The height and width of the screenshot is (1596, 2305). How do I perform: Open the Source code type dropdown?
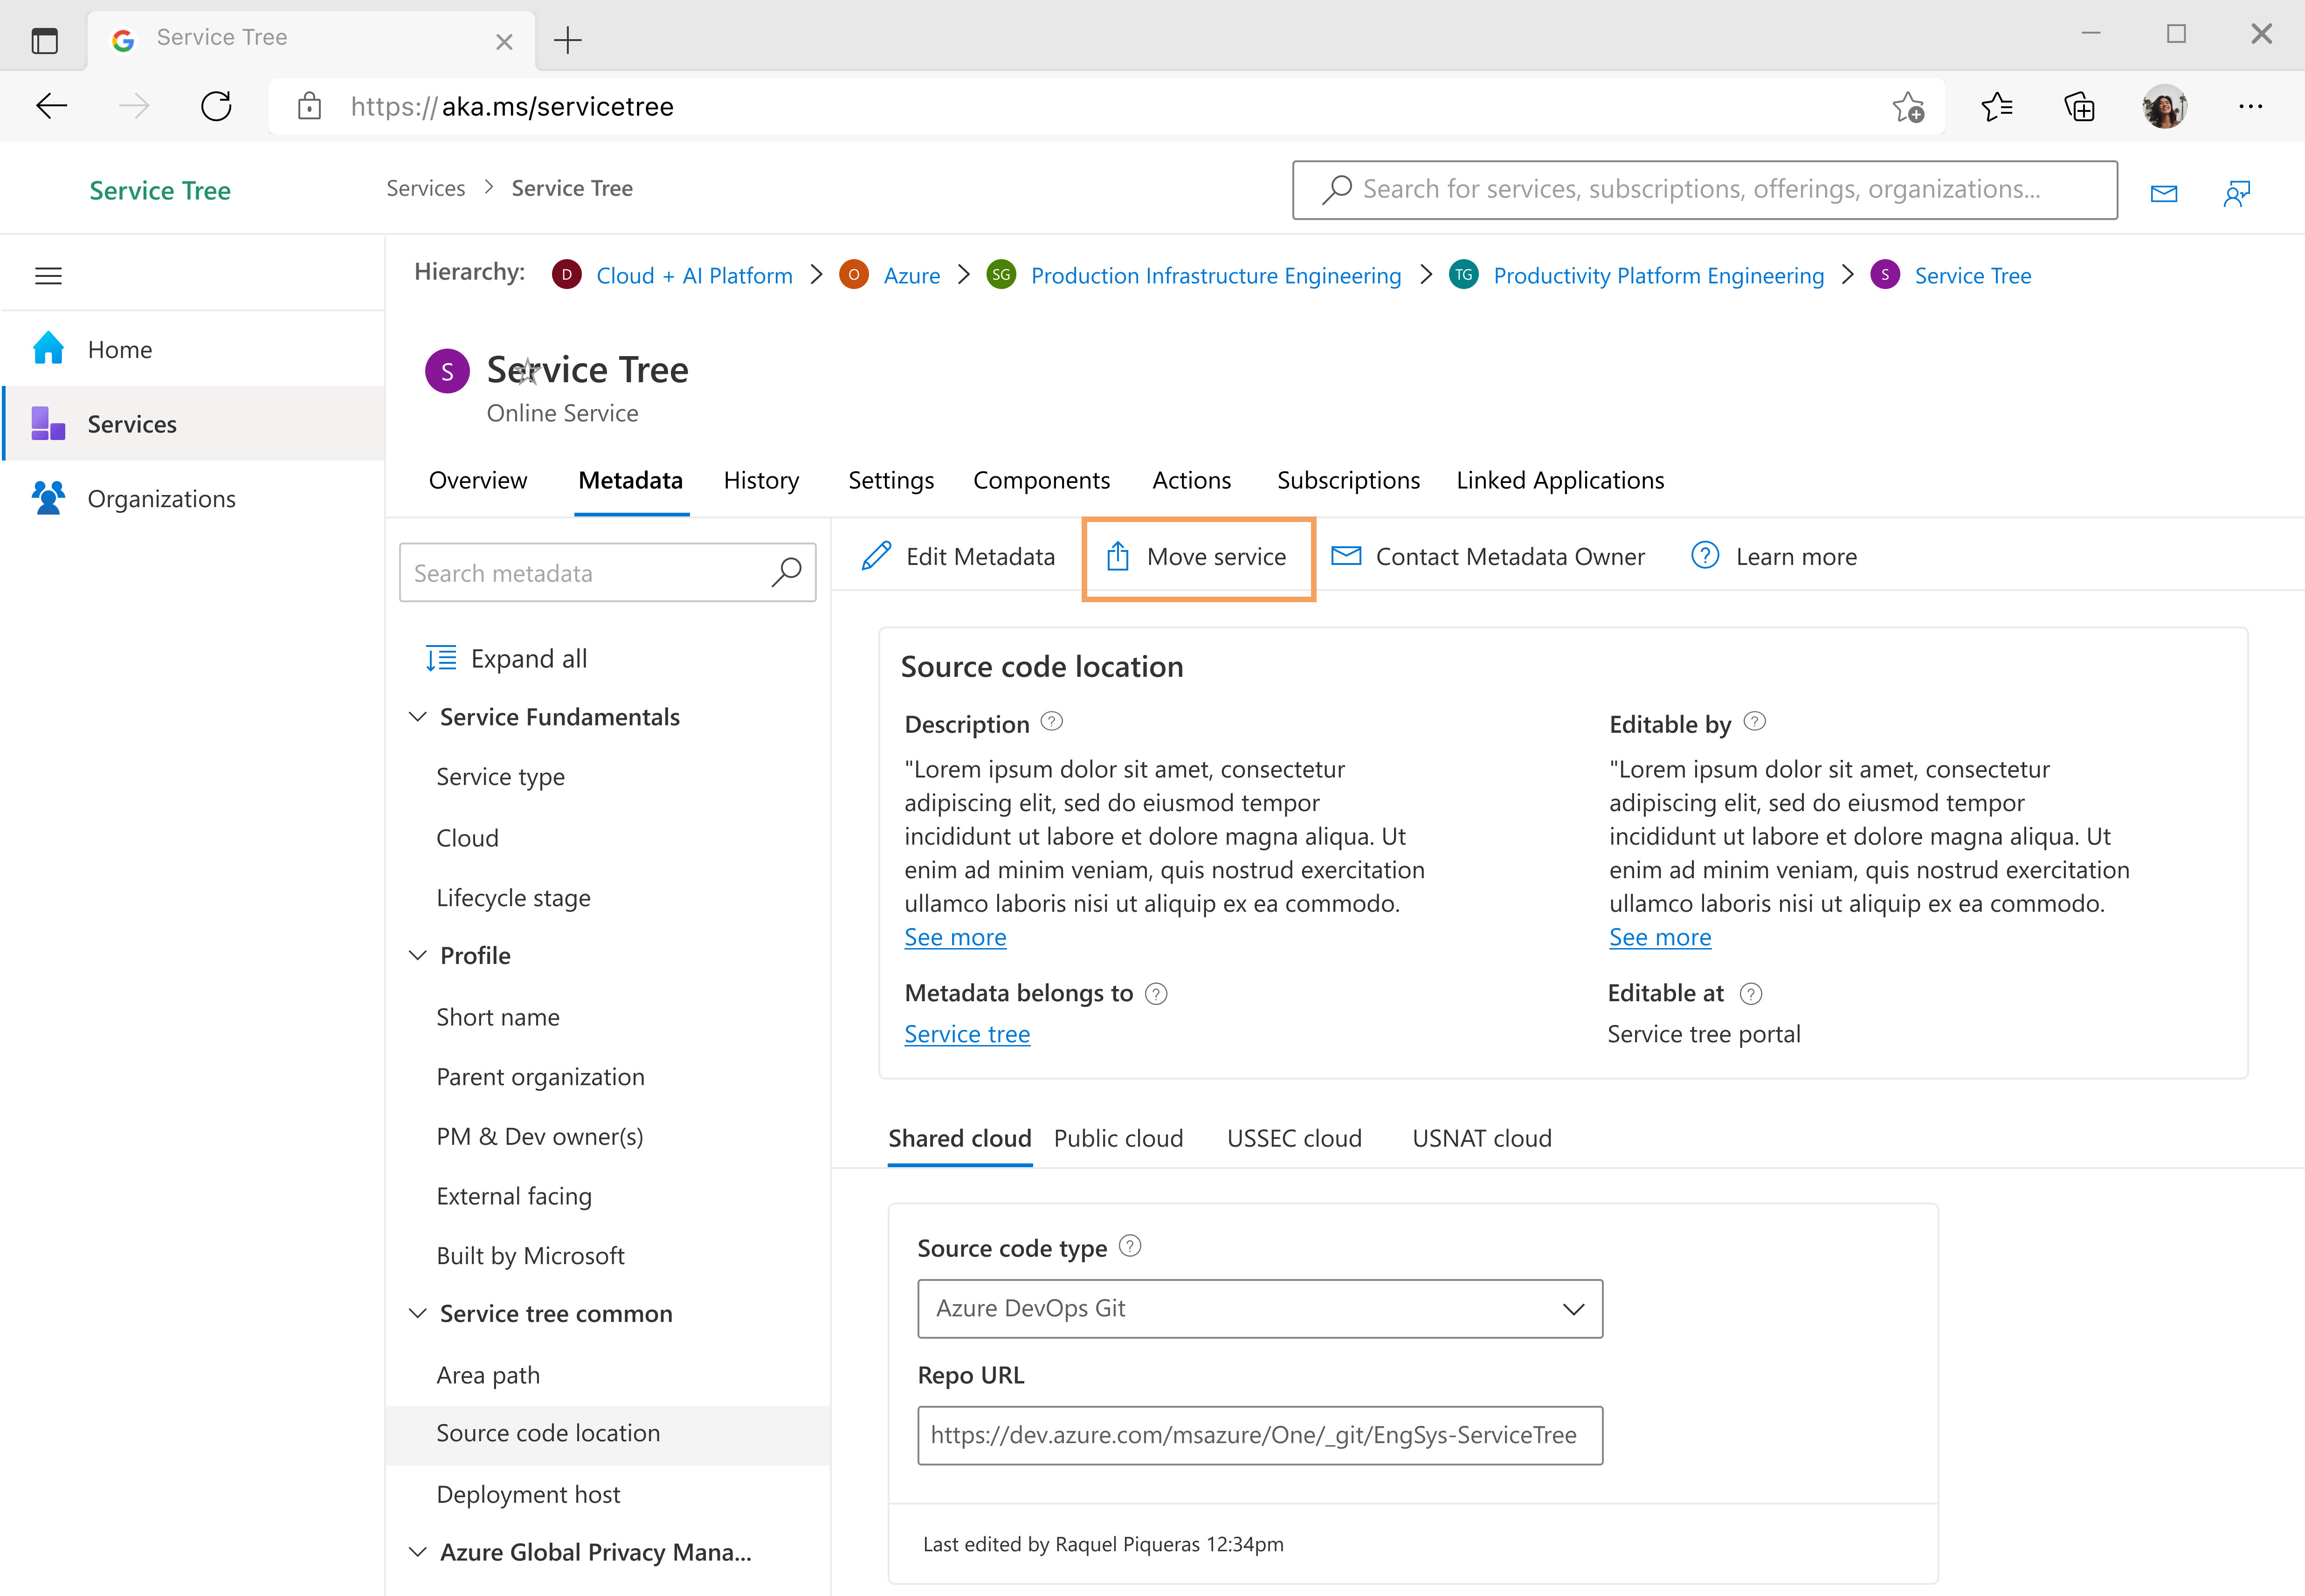coord(1260,1308)
